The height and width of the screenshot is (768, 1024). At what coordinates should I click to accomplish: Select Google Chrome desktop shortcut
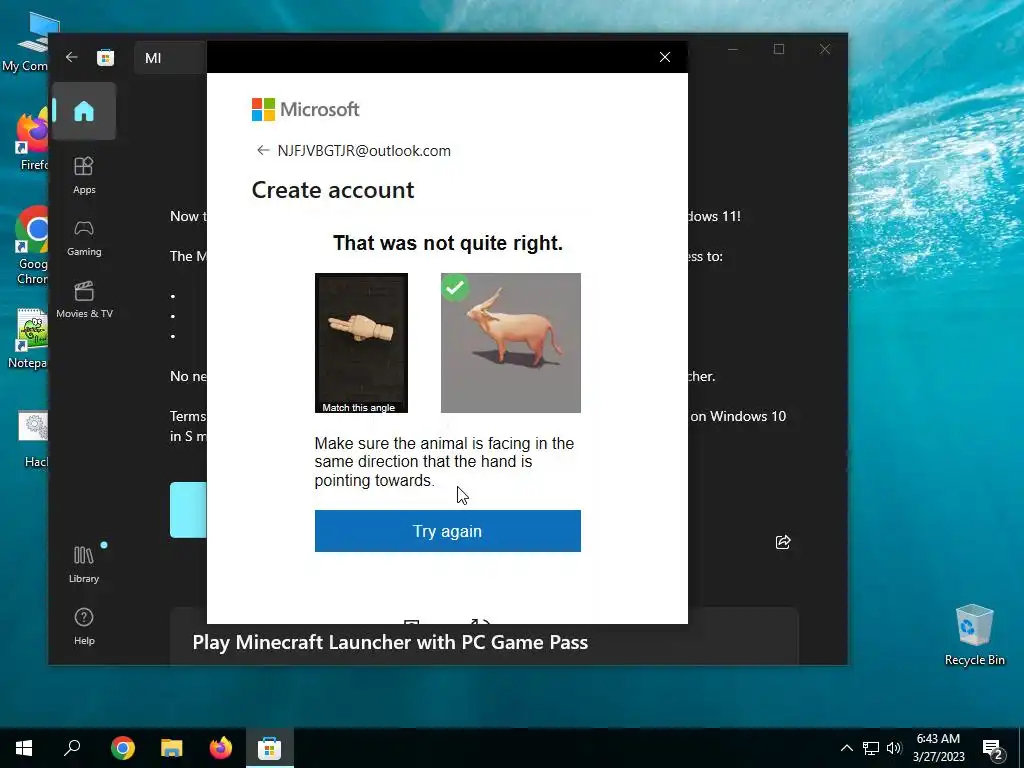pyautogui.click(x=31, y=246)
